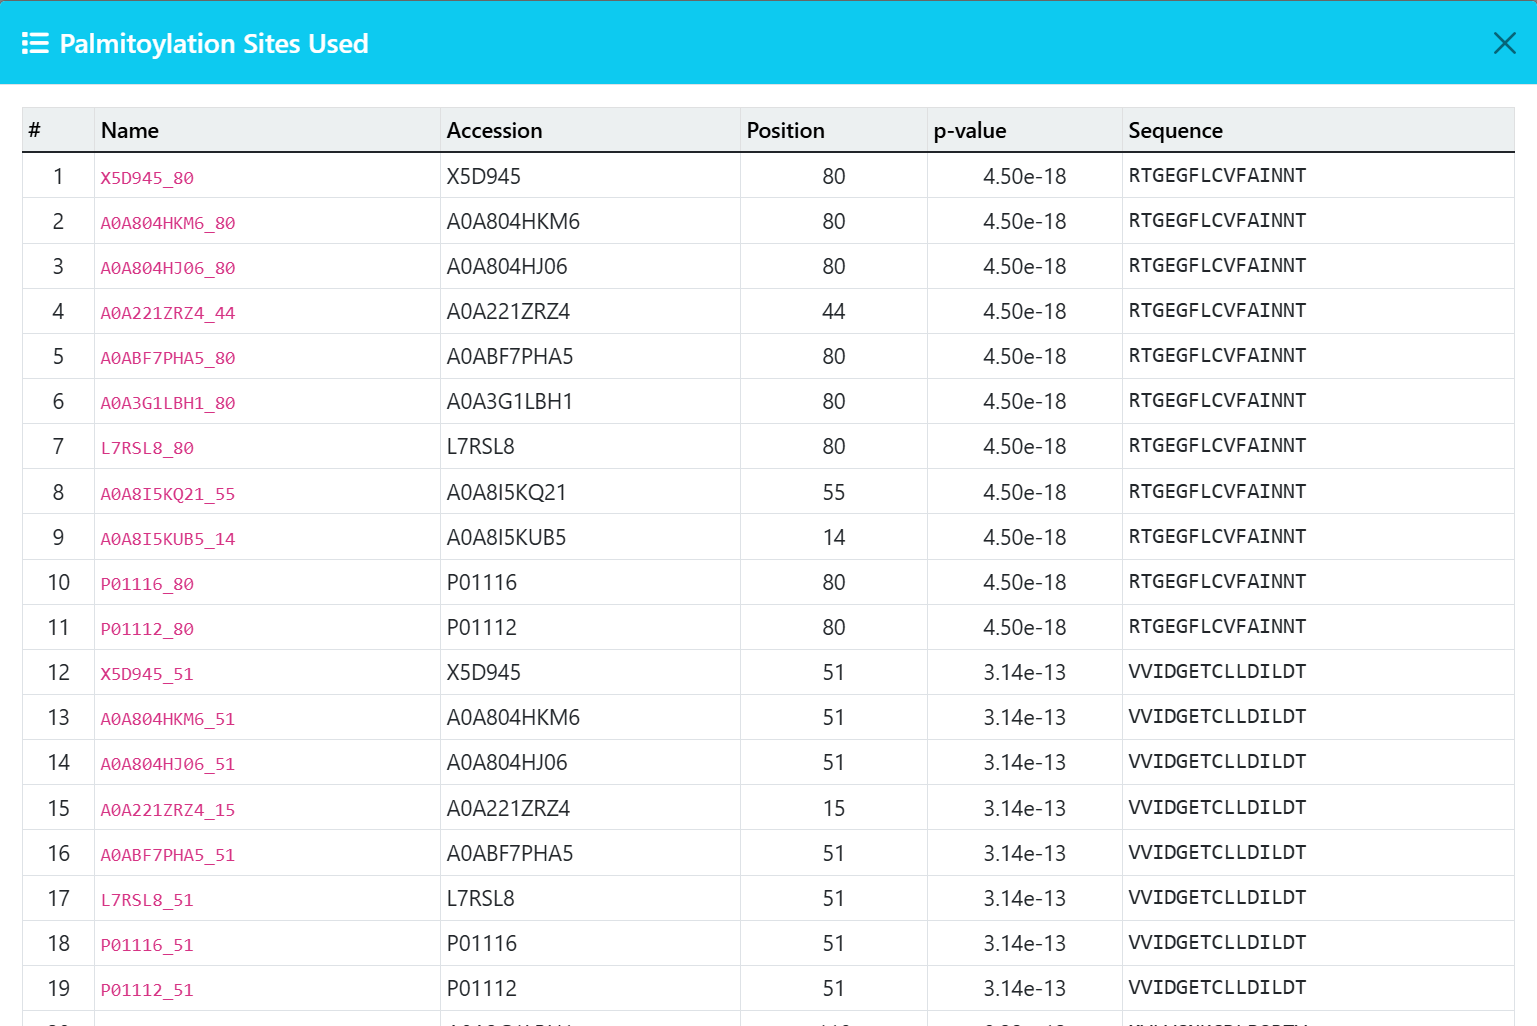The image size is (1537, 1026).
Task: Open the A0A804HKM6_51 link
Action: pyautogui.click(x=168, y=719)
